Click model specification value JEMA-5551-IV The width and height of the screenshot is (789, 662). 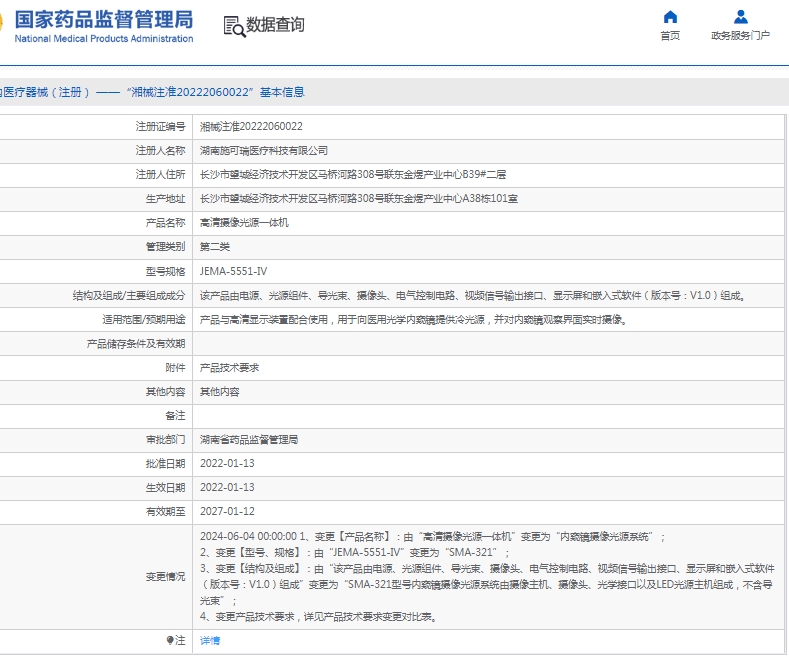(x=233, y=271)
